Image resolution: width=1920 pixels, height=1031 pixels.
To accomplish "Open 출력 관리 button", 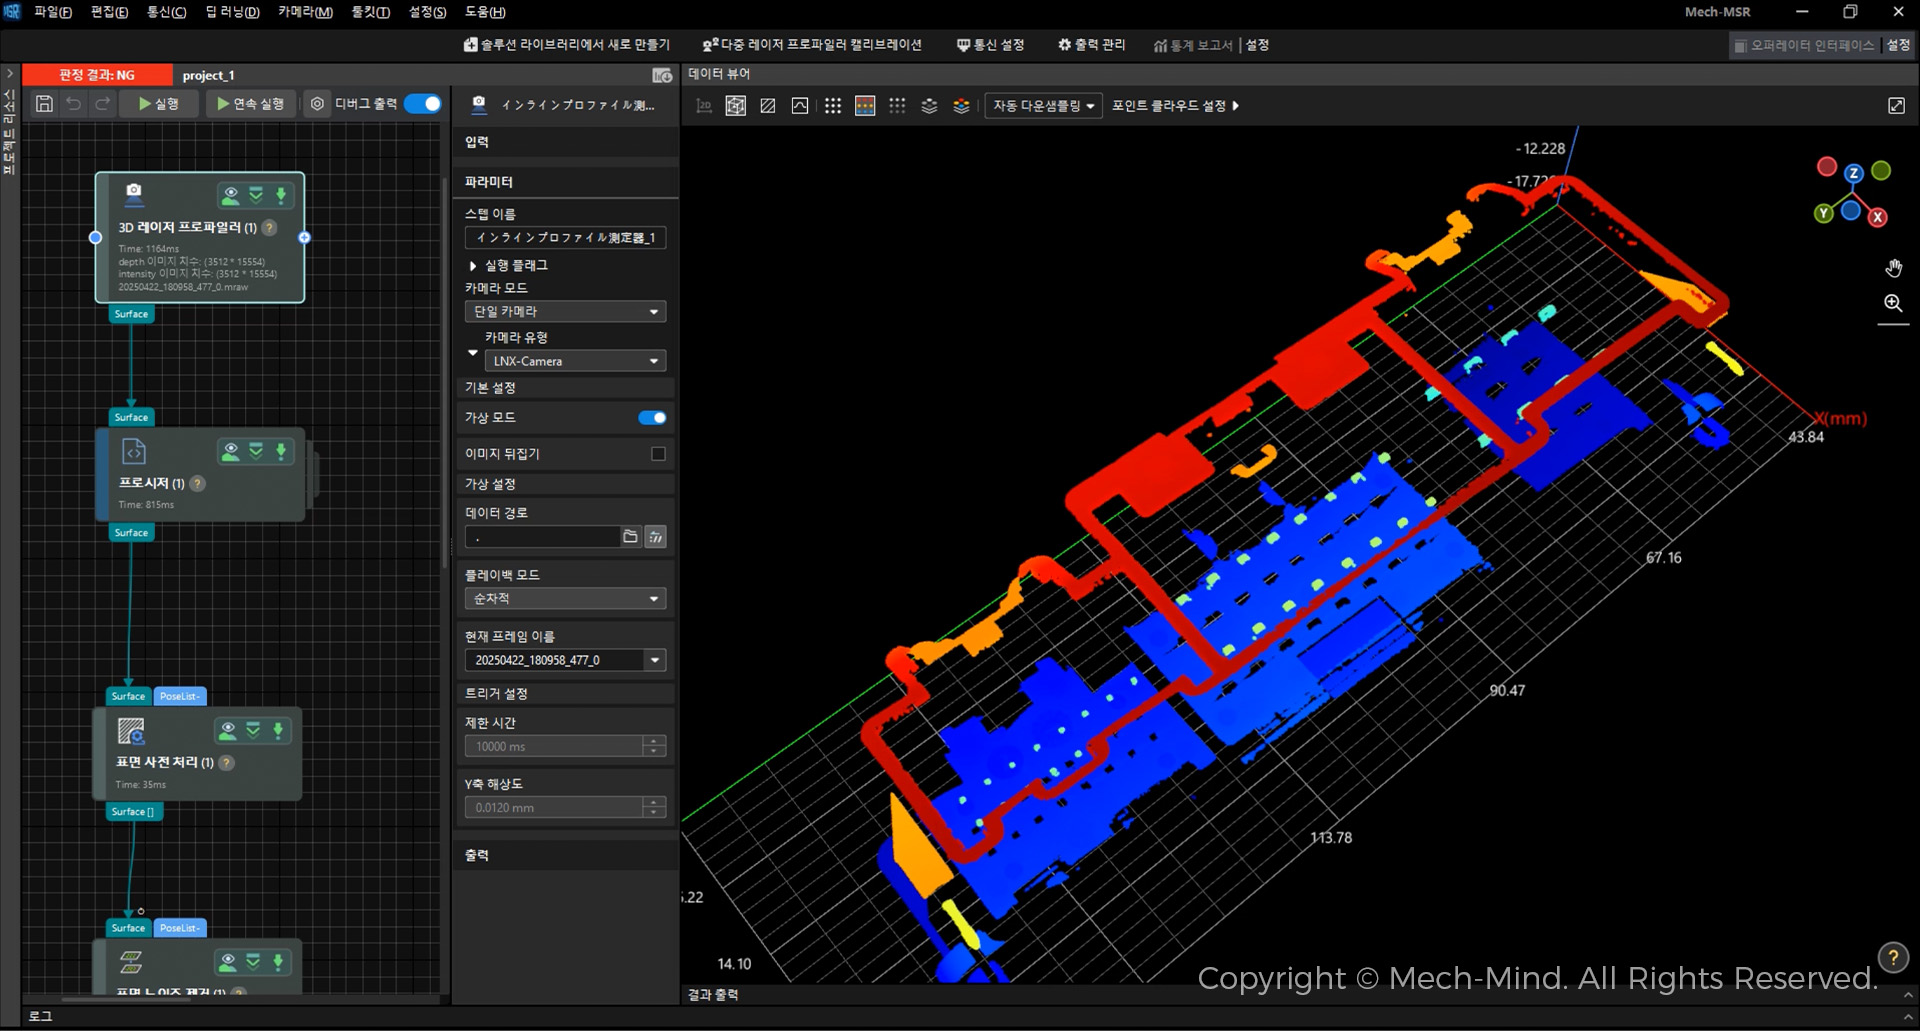I will 1092,45.
